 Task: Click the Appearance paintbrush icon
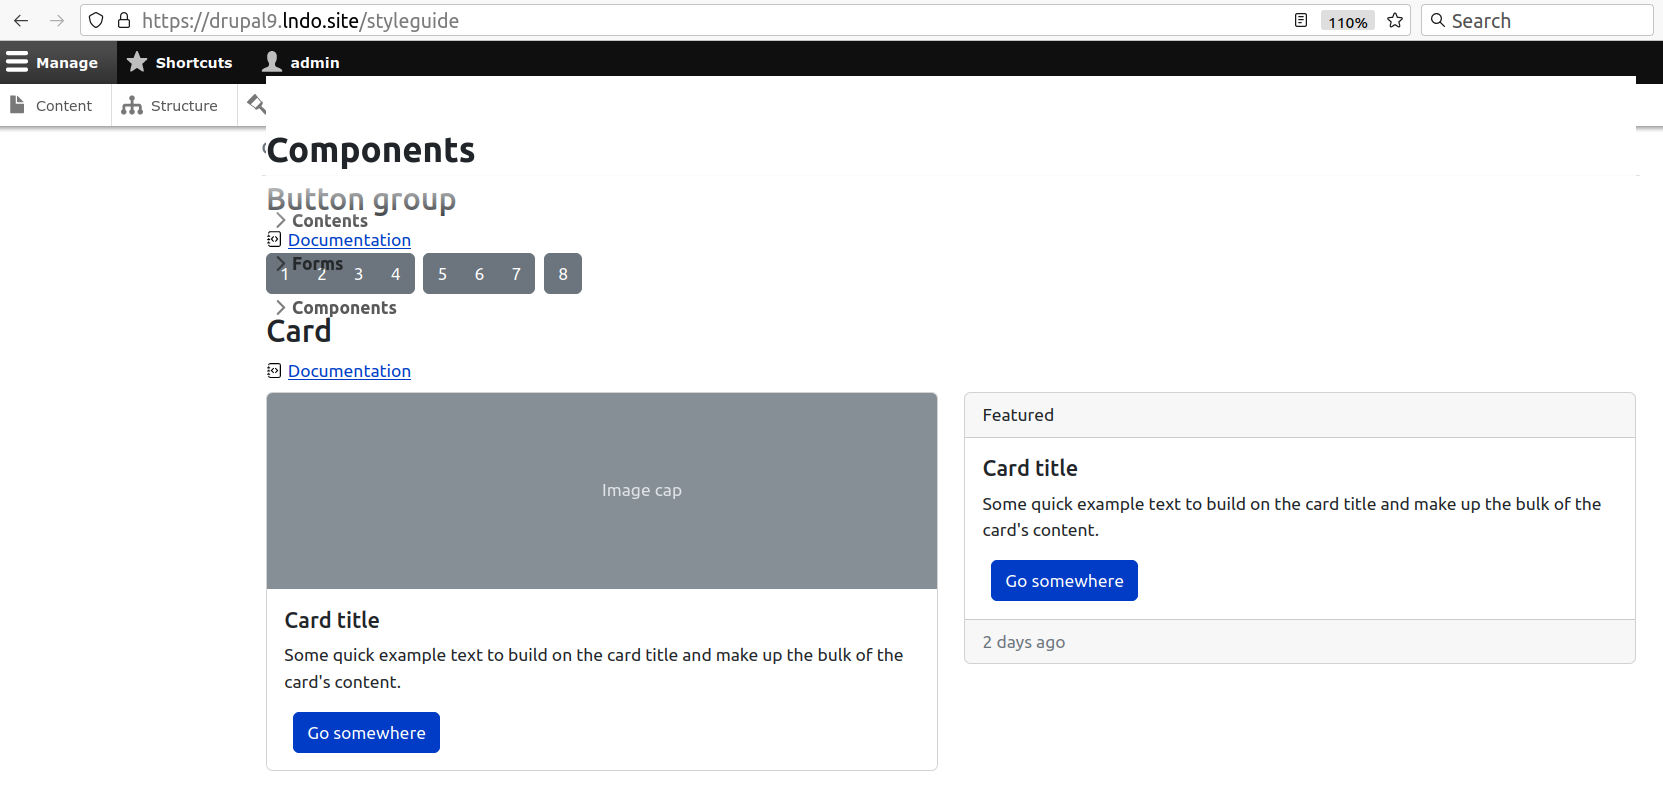[257, 103]
